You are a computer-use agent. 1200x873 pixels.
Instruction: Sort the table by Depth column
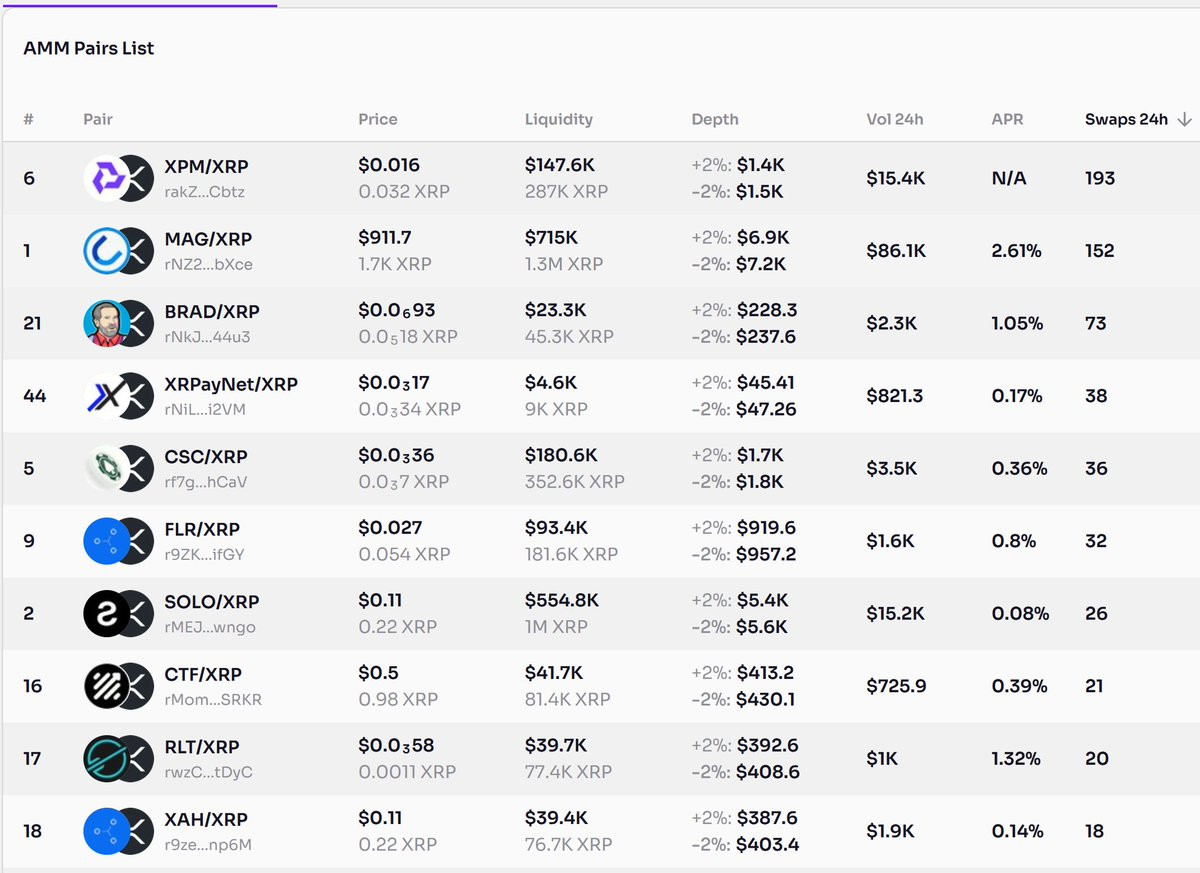click(x=715, y=119)
